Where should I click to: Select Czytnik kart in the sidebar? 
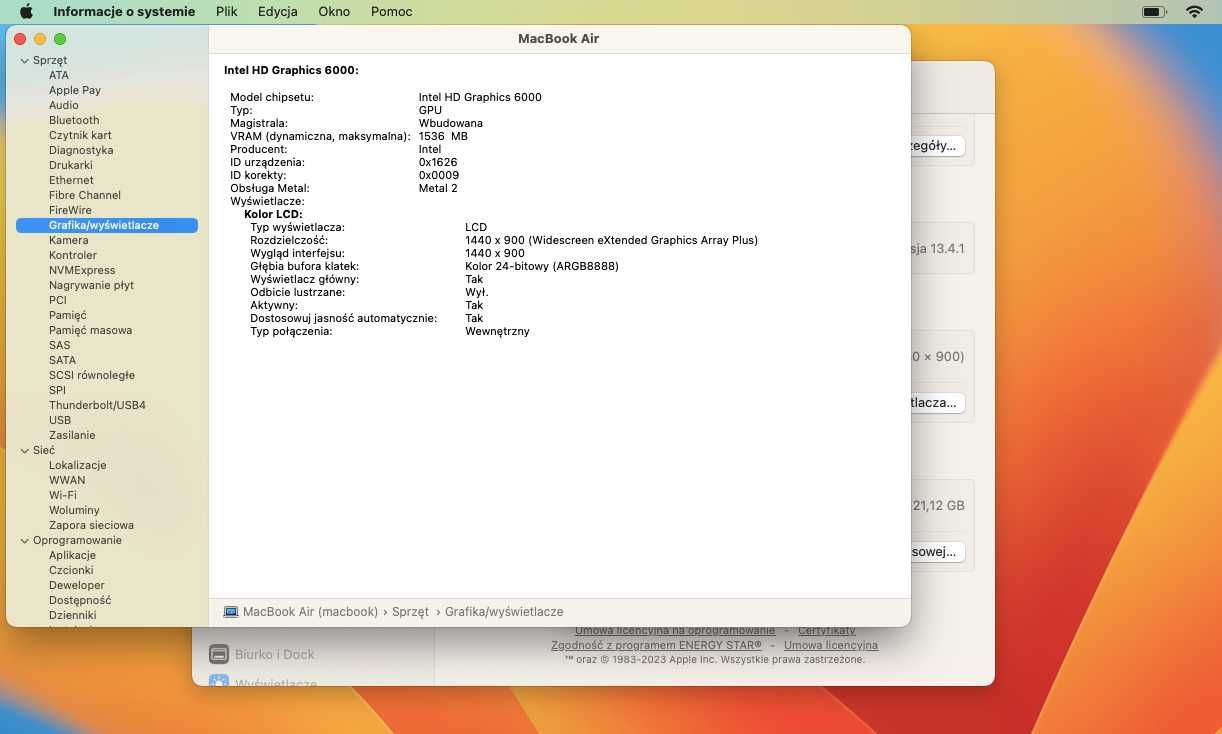(80, 135)
